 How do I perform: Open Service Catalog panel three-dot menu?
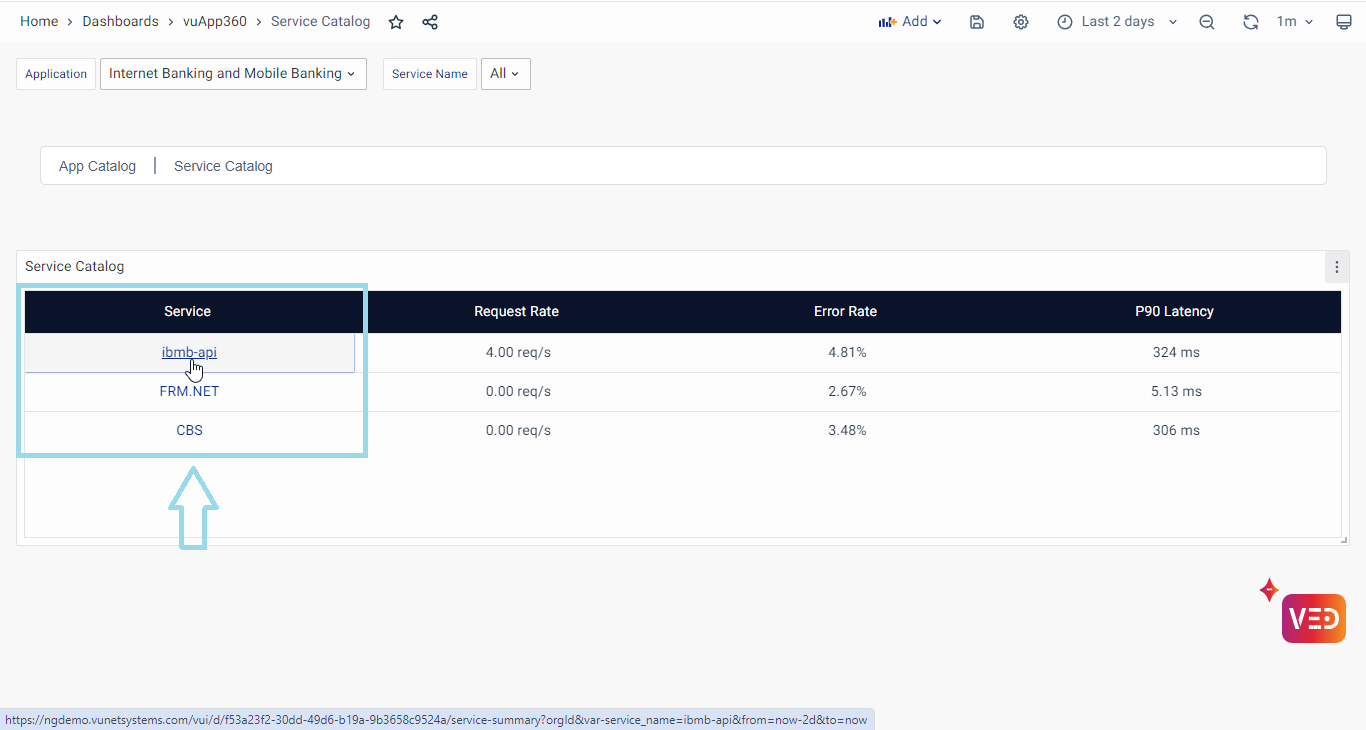pyautogui.click(x=1337, y=267)
